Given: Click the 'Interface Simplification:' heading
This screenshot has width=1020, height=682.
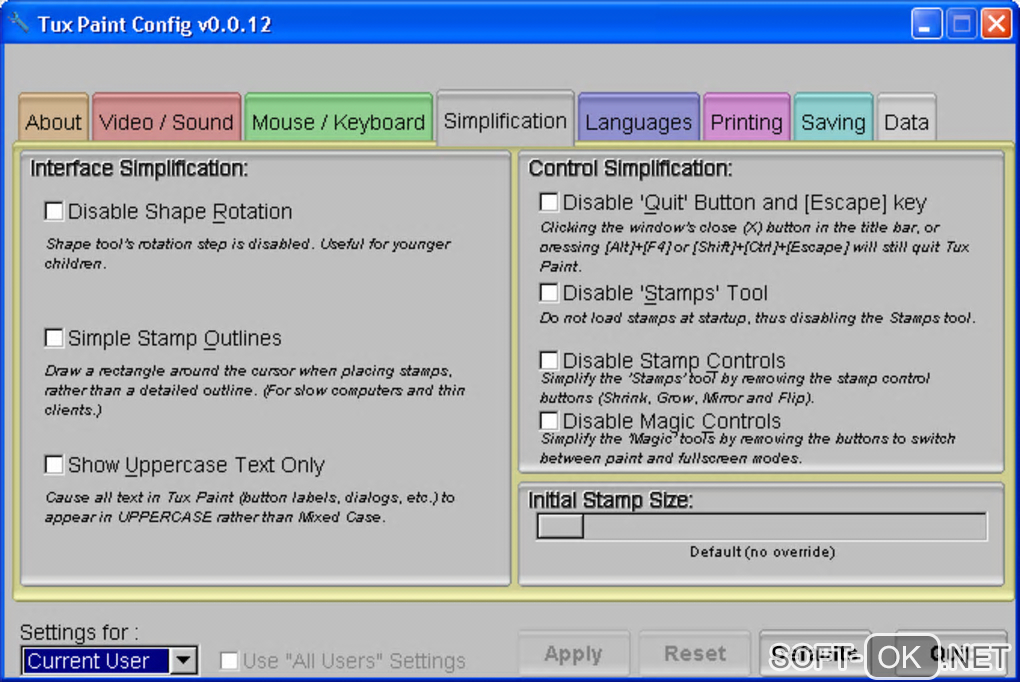Looking at the screenshot, I should pyautogui.click(x=139, y=169).
